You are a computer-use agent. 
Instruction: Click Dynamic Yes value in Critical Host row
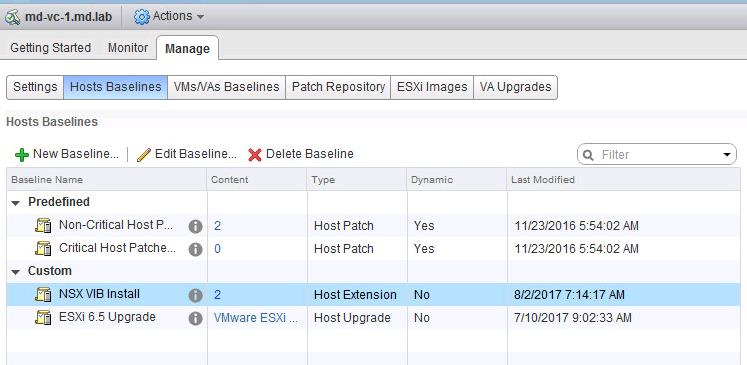(x=424, y=249)
